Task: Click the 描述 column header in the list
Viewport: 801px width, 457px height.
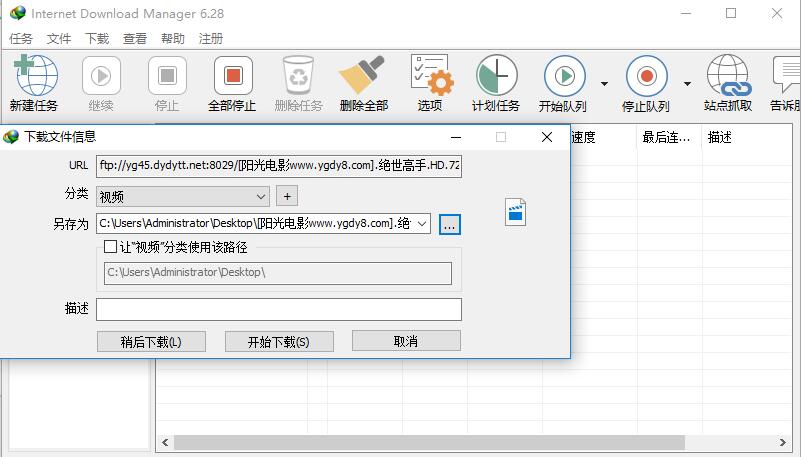Action: [747, 137]
